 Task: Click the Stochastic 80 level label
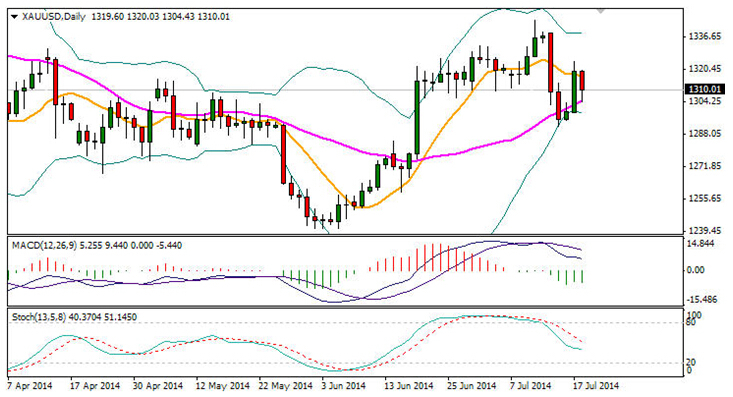point(691,322)
